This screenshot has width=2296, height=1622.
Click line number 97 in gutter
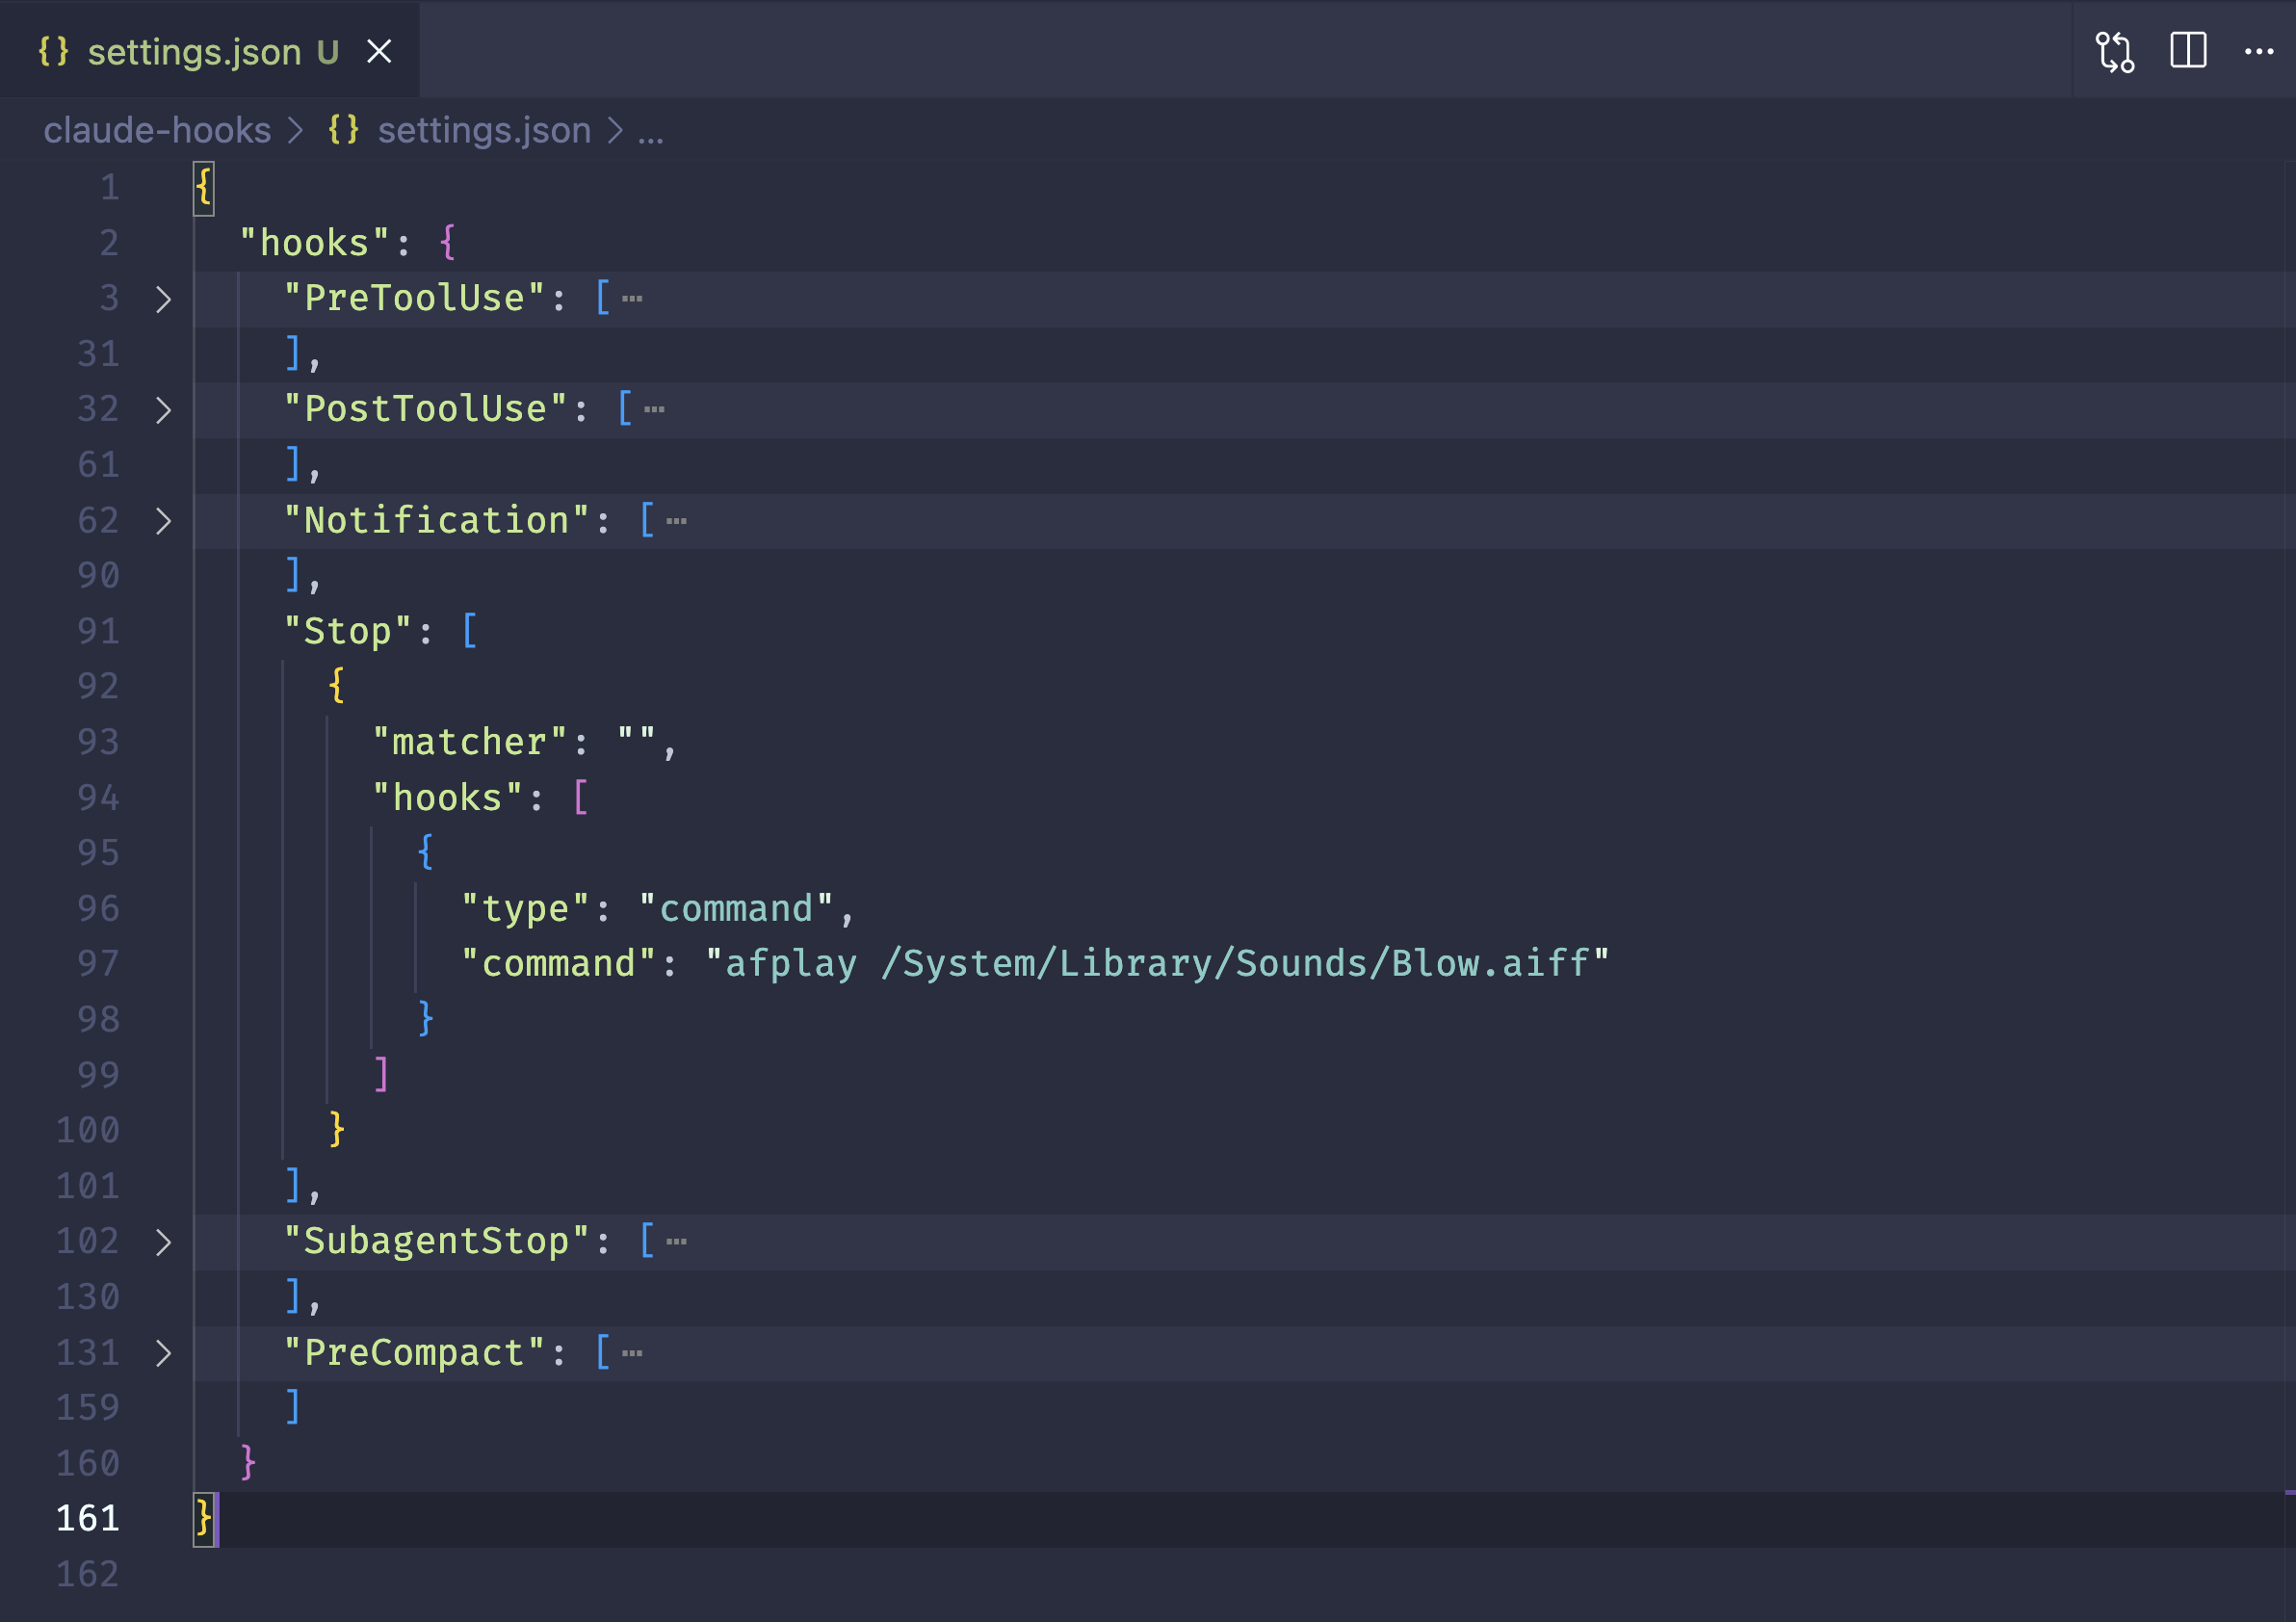pyautogui.click(x=98, y=964)
